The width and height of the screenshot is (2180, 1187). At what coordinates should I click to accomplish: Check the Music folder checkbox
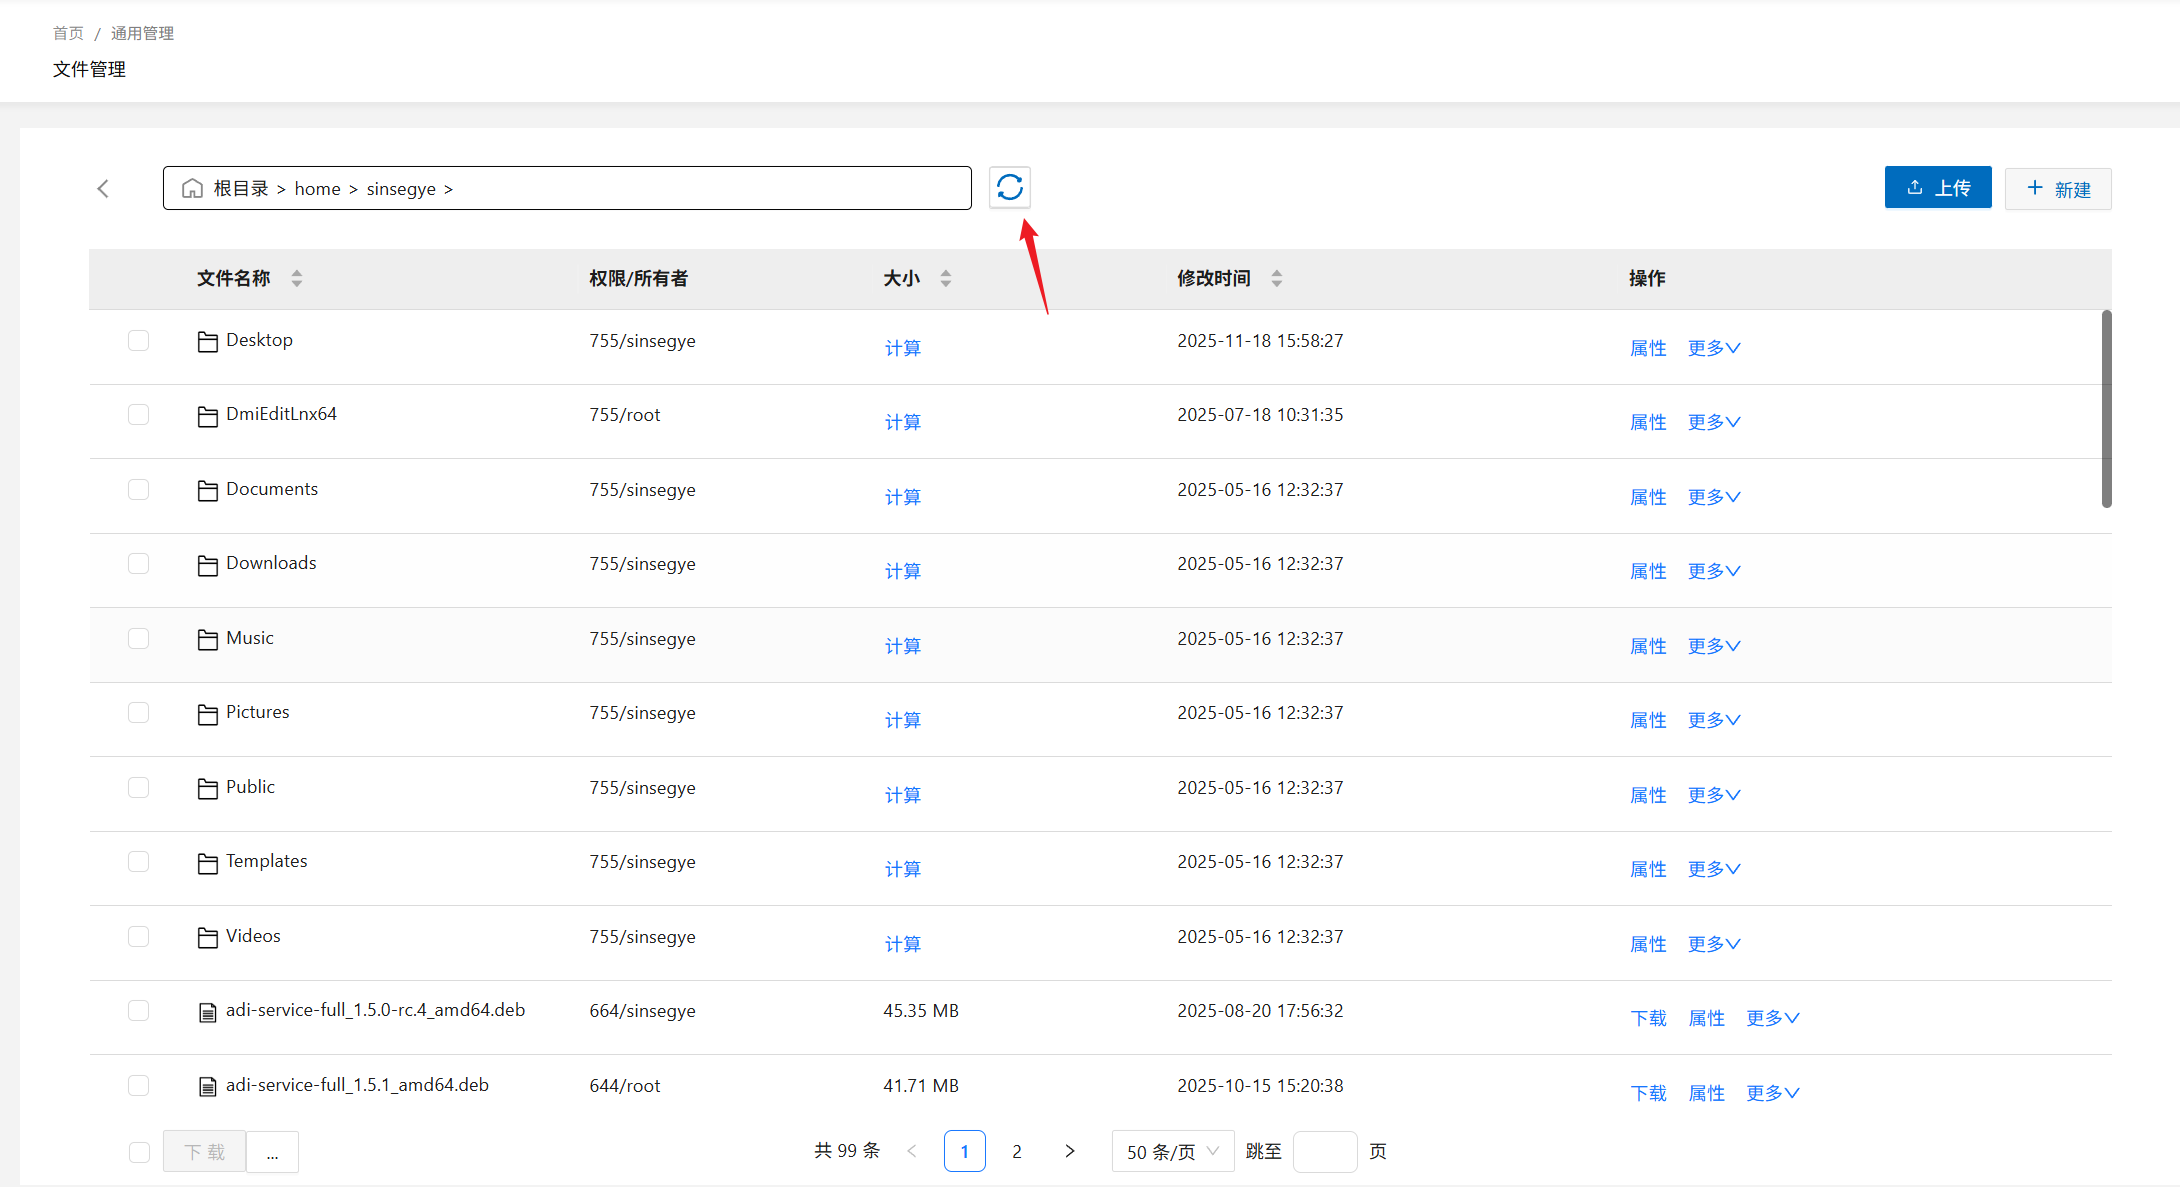point(138,638)
